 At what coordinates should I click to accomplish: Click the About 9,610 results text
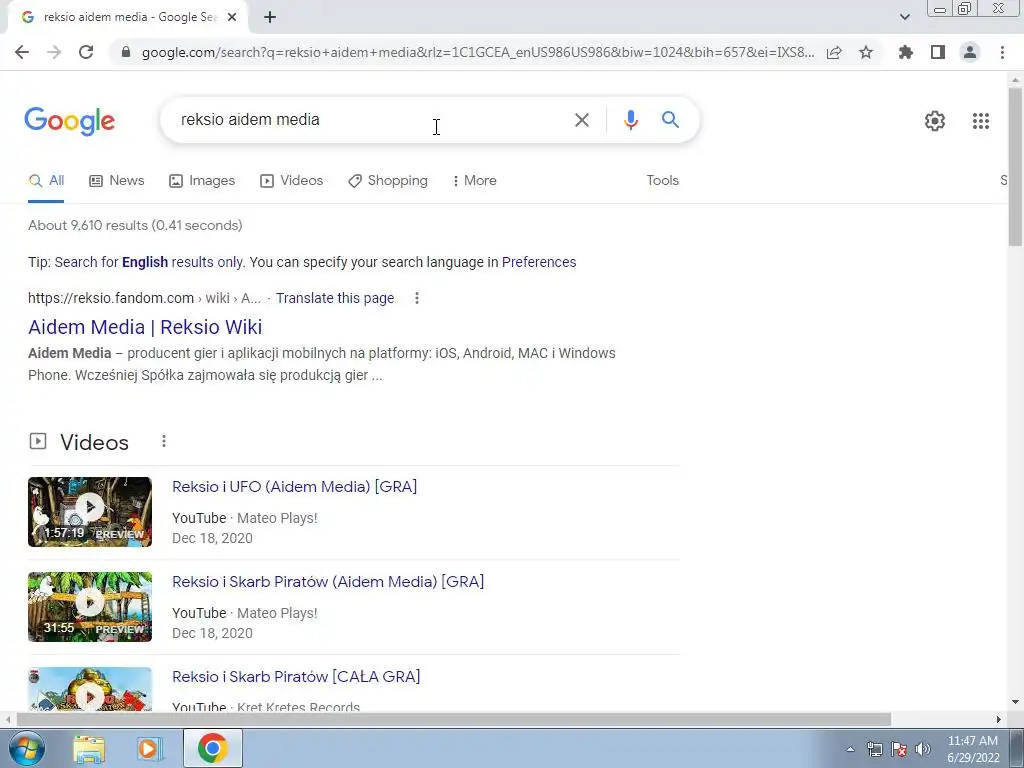(135, 226)
